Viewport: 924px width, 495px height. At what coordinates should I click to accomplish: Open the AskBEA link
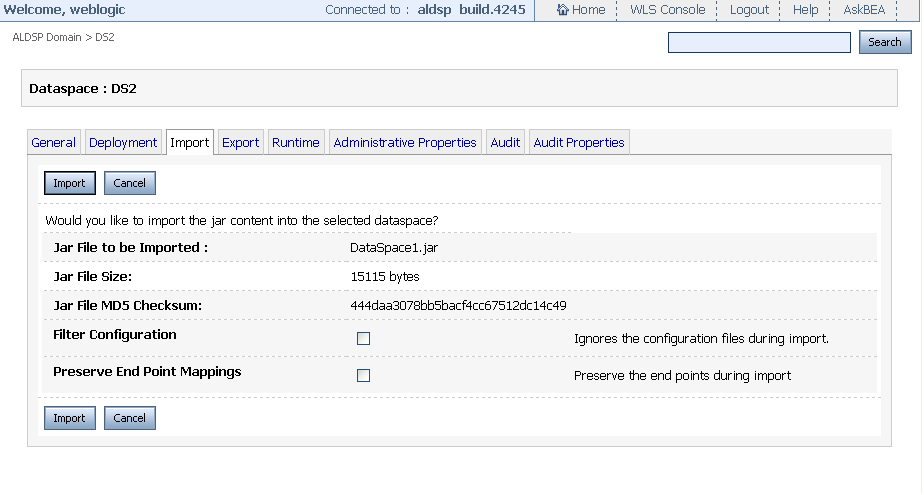pyautogui.click(x=864, y=9)
